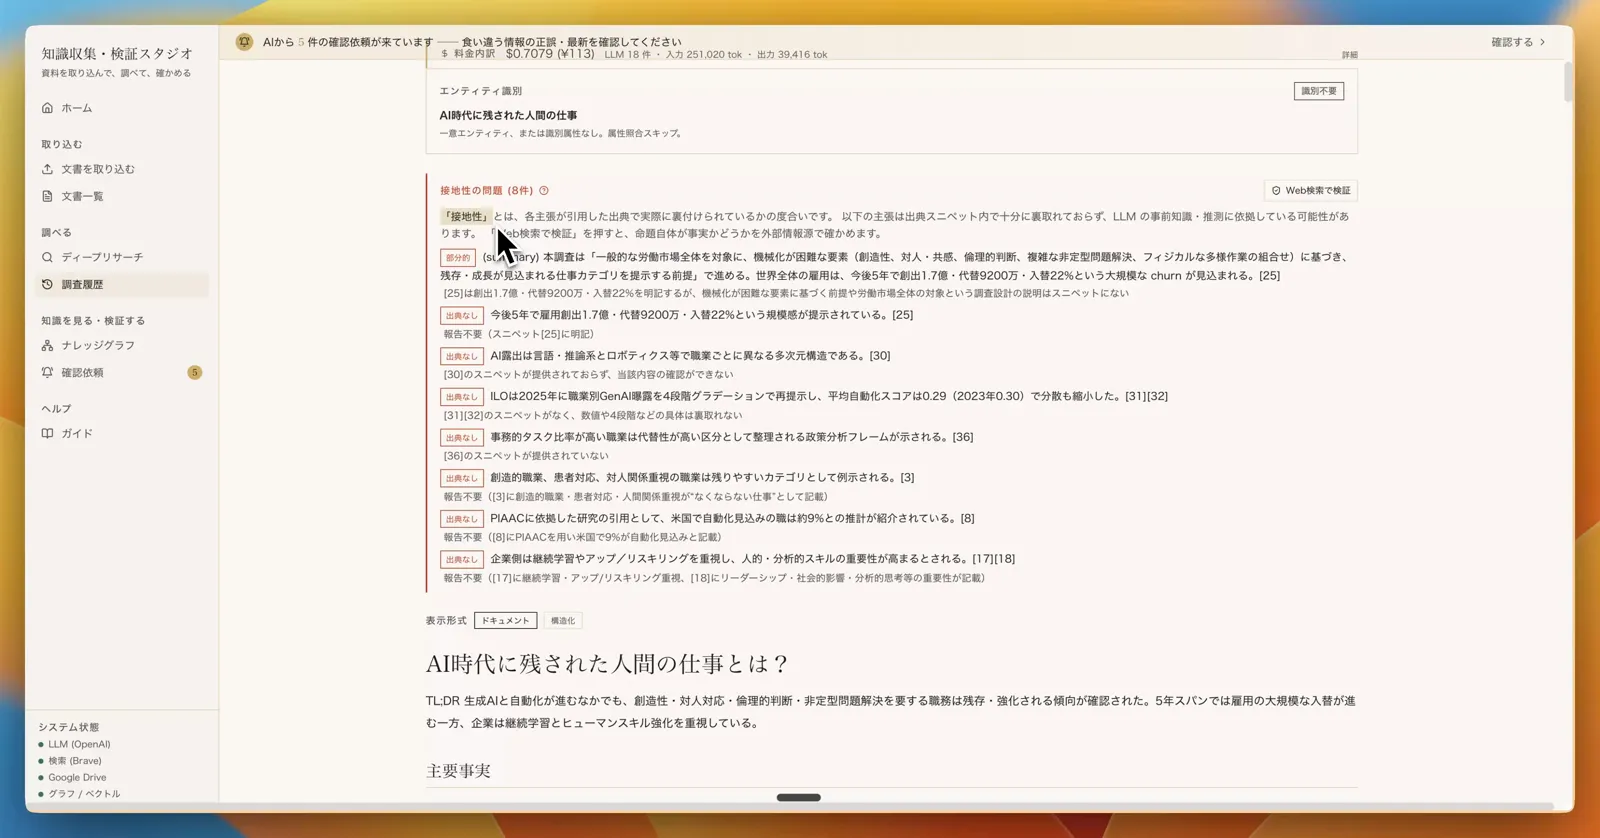The height and width of the screenshot is (838, 1600).
Task: Click 出典なし tag beside 今後5年で雇用創出 claim
Action: click(462, 315)
